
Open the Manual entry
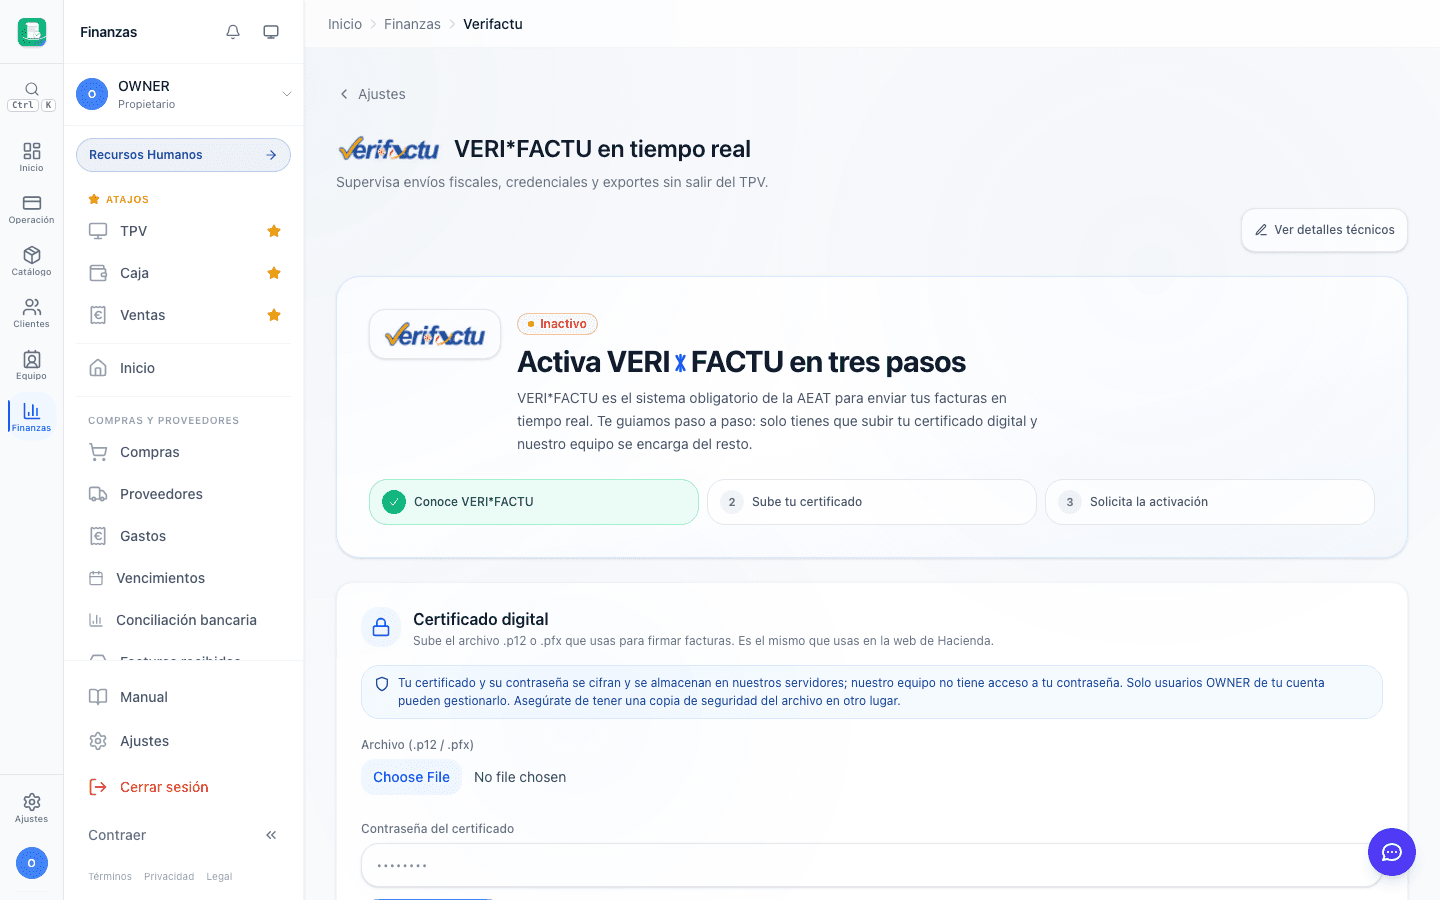pos(184,697)
